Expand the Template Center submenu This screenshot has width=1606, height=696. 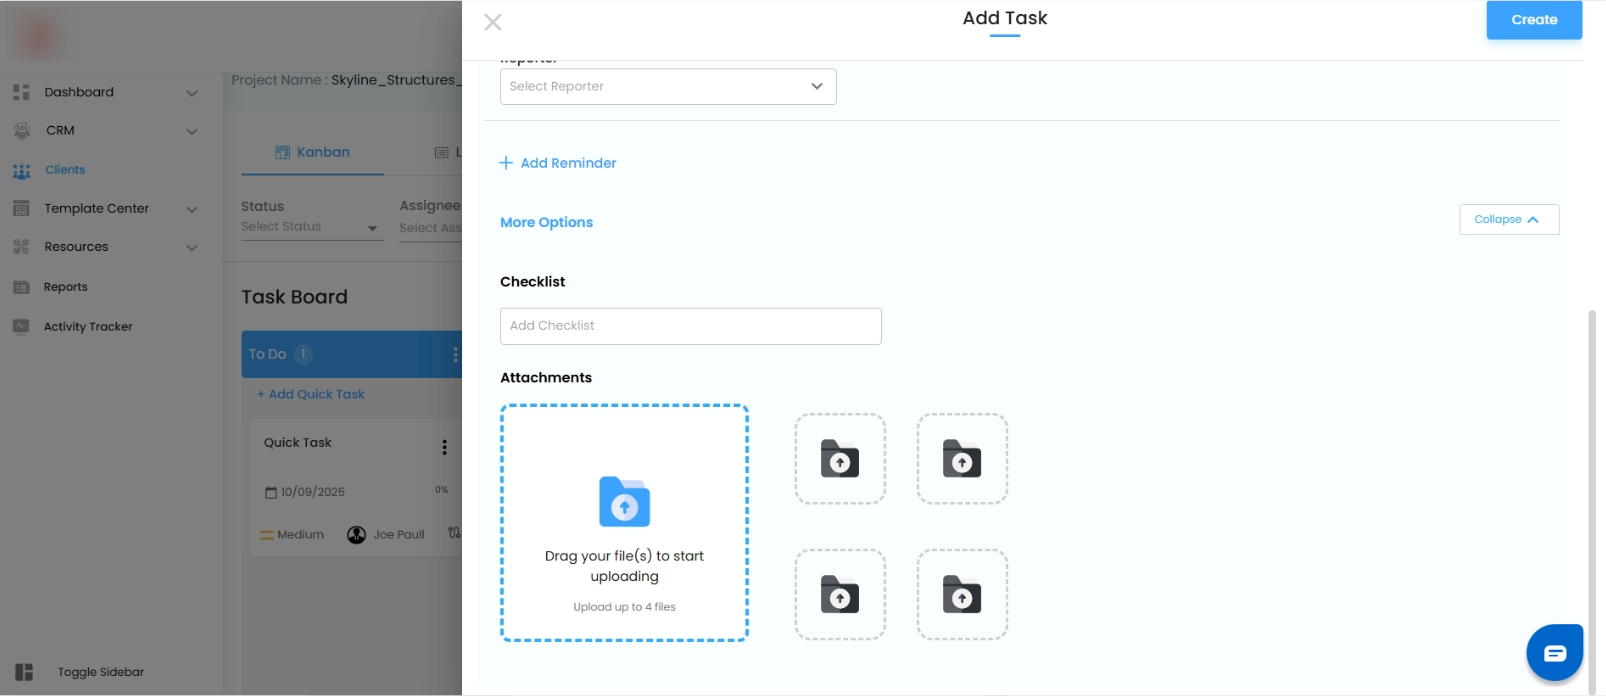[192, 209]
